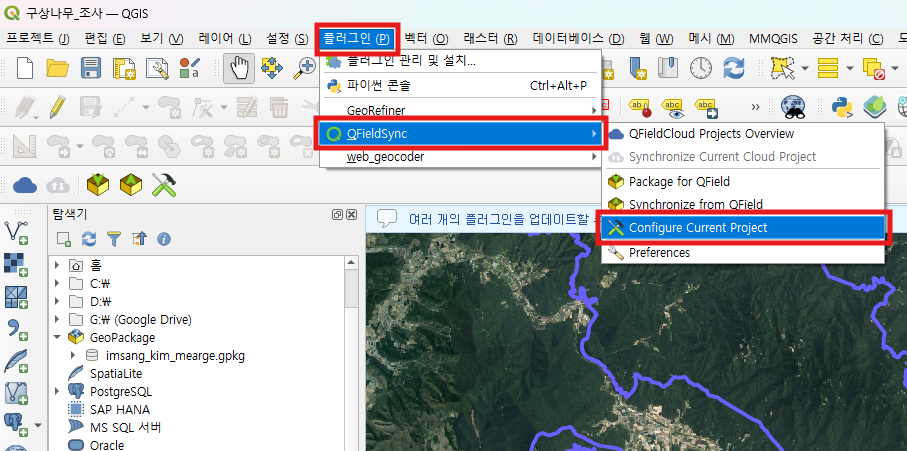The height and width of the screenshot is (451, 907).
Task: Click the move label tool icon
Action: (x=706, y=106)
